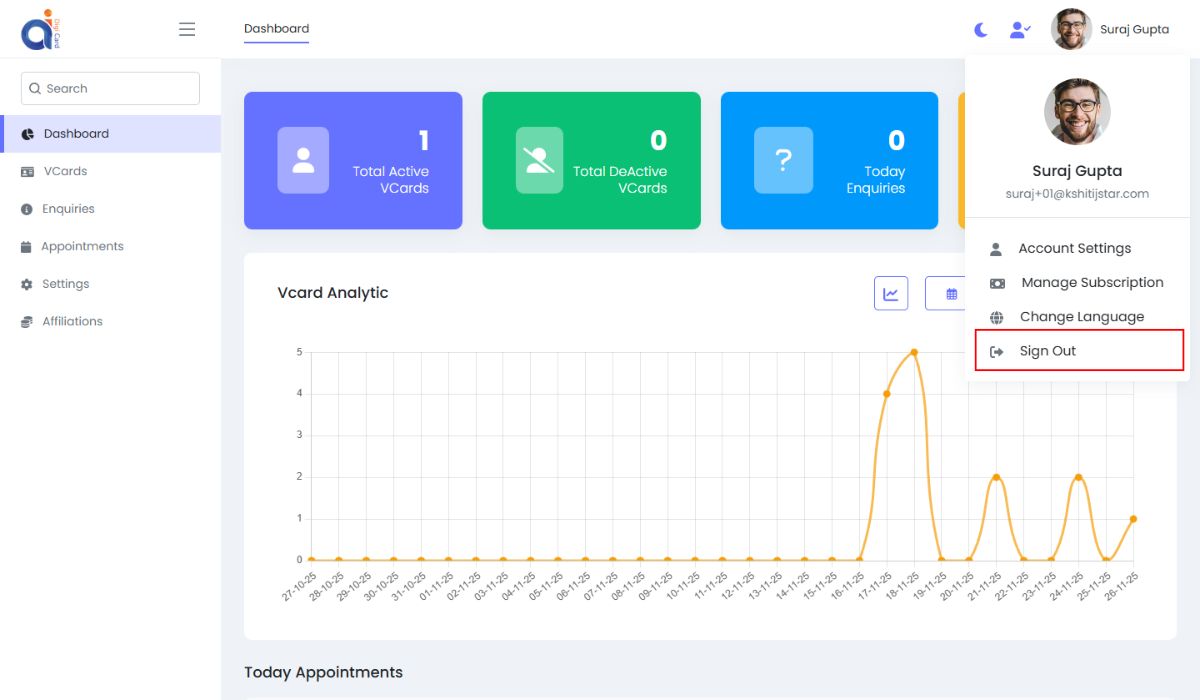Choose Manage Subscription from profile menu

pyautogui.click(x=1091, y=283)
